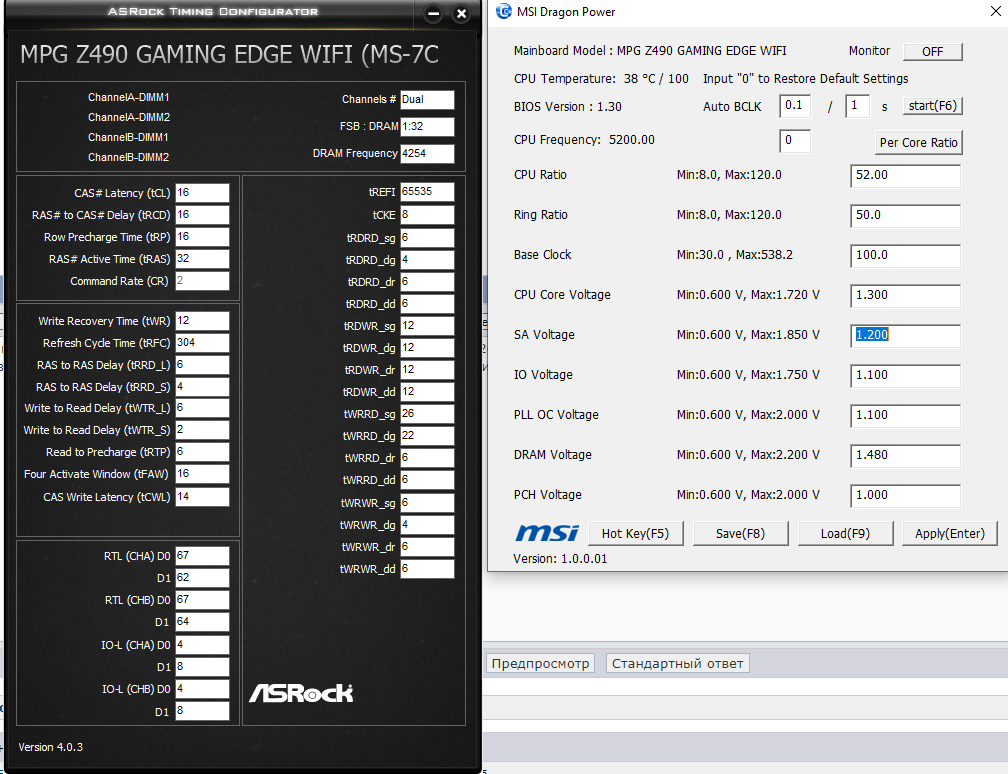Click the Hot Key(F5) button
The width and height of the screenshot is (1008, 774).
click(635, 534)
